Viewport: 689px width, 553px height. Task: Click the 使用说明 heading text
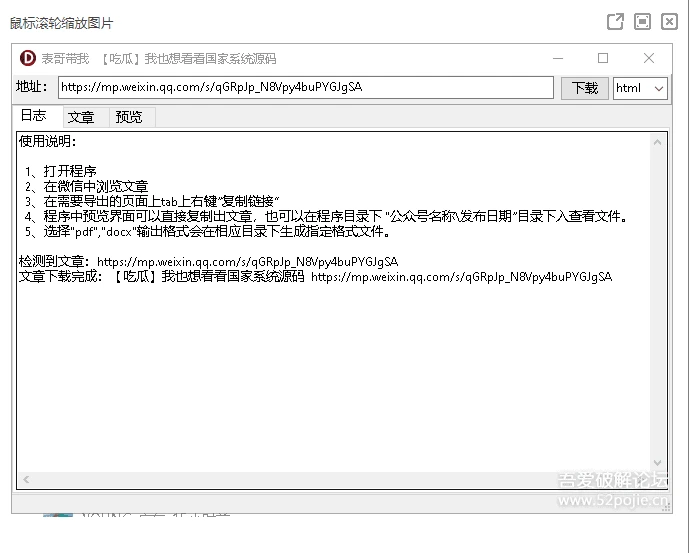[47, 142]
